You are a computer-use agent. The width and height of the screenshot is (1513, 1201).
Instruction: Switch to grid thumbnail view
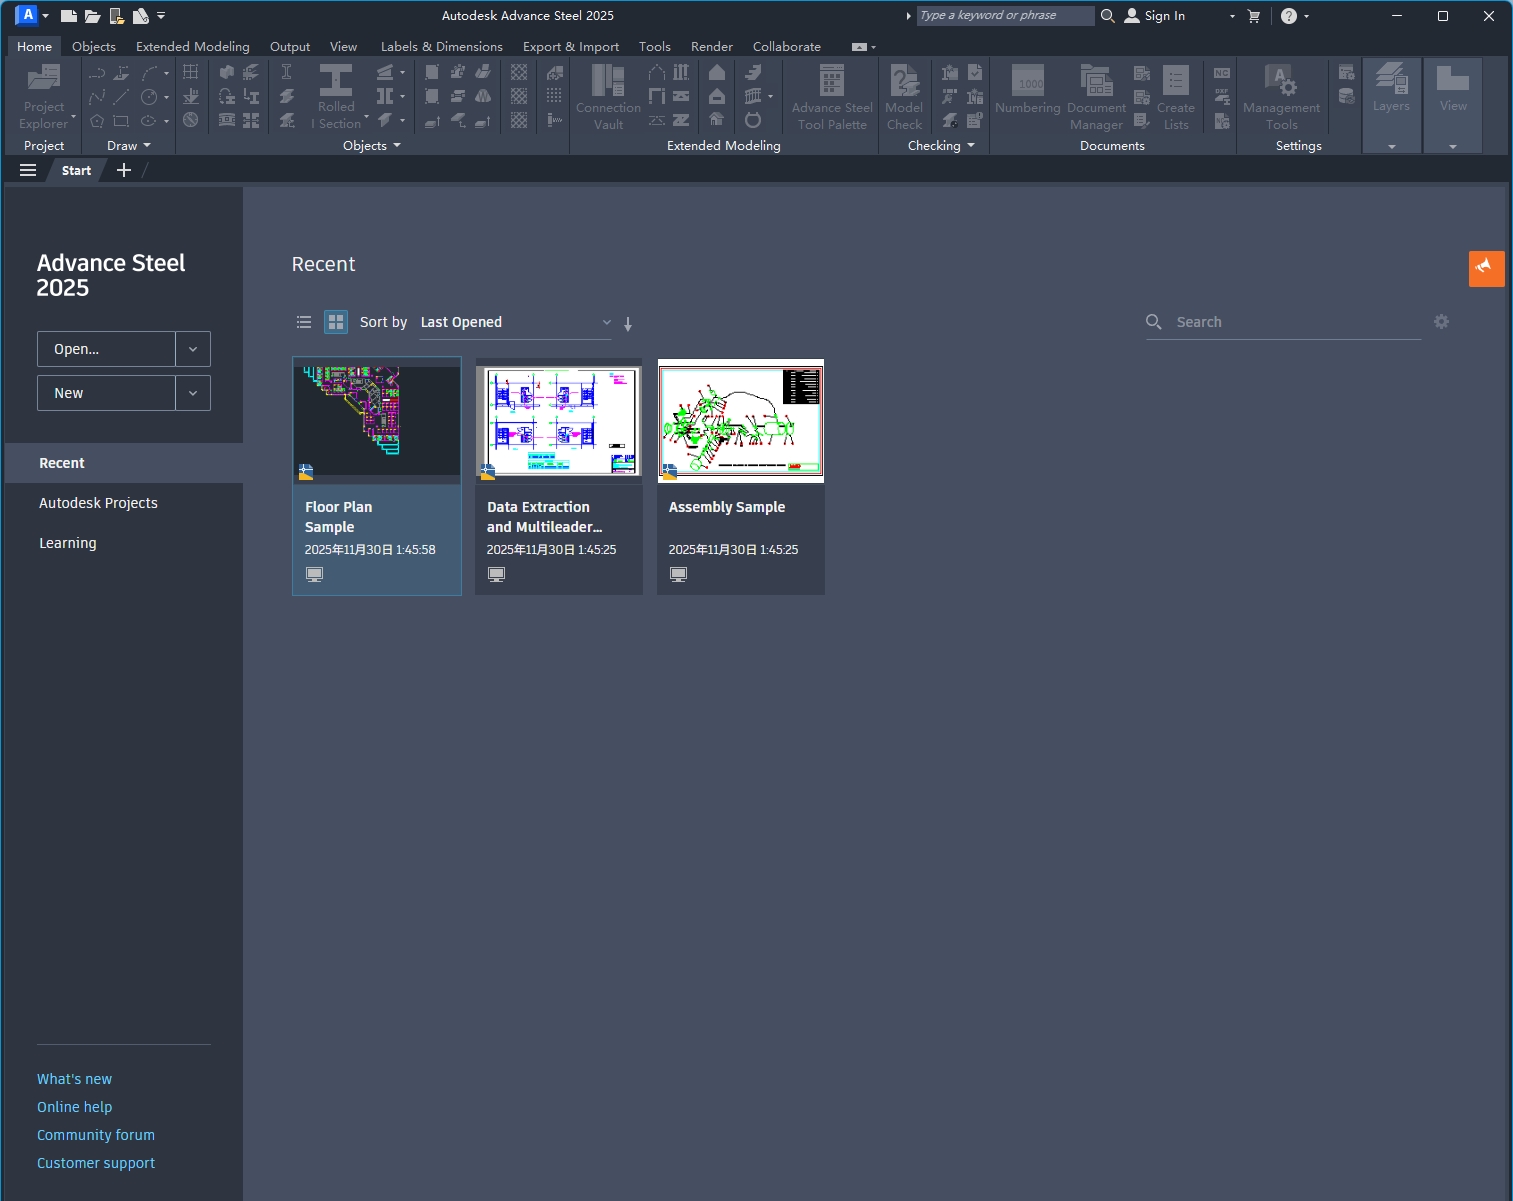tap(336, 322)
